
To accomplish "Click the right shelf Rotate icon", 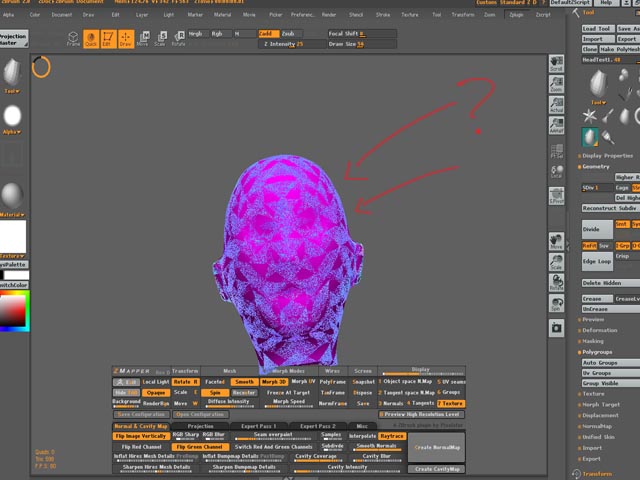I will pos(556,282).
